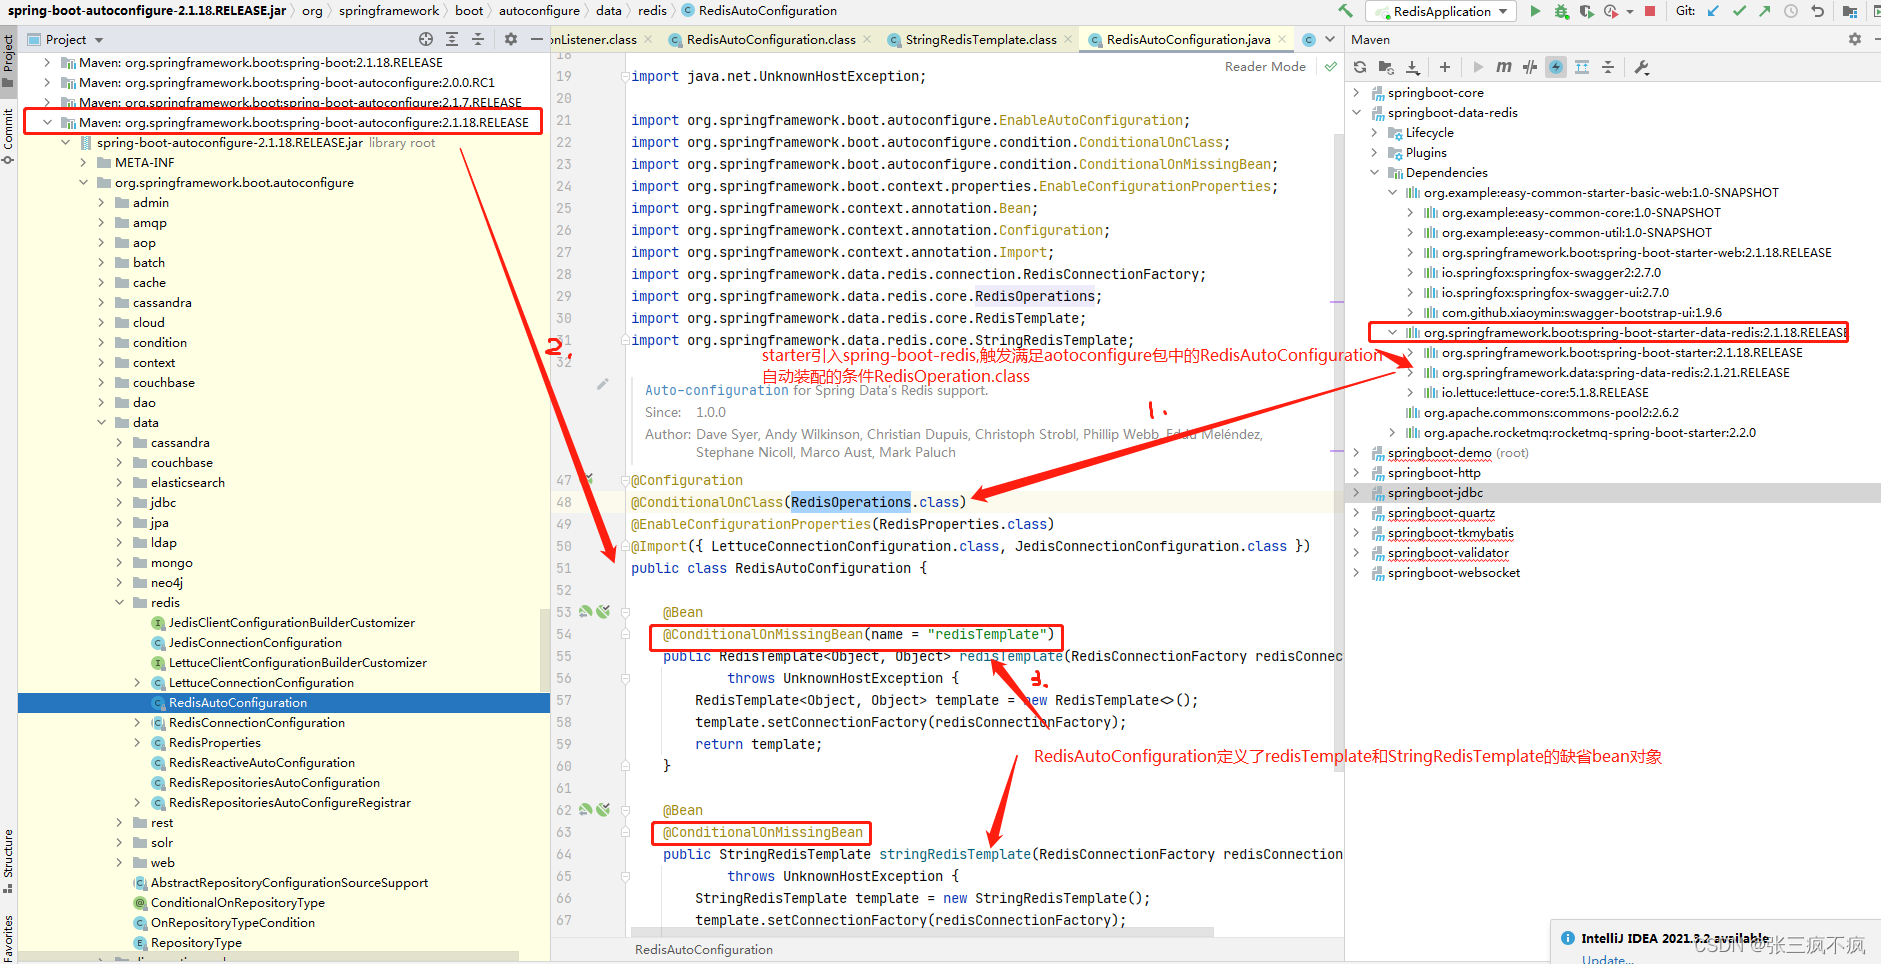Switch to StringRedisTemplate.class tab

pyautogui.click(x=980, y=39)
